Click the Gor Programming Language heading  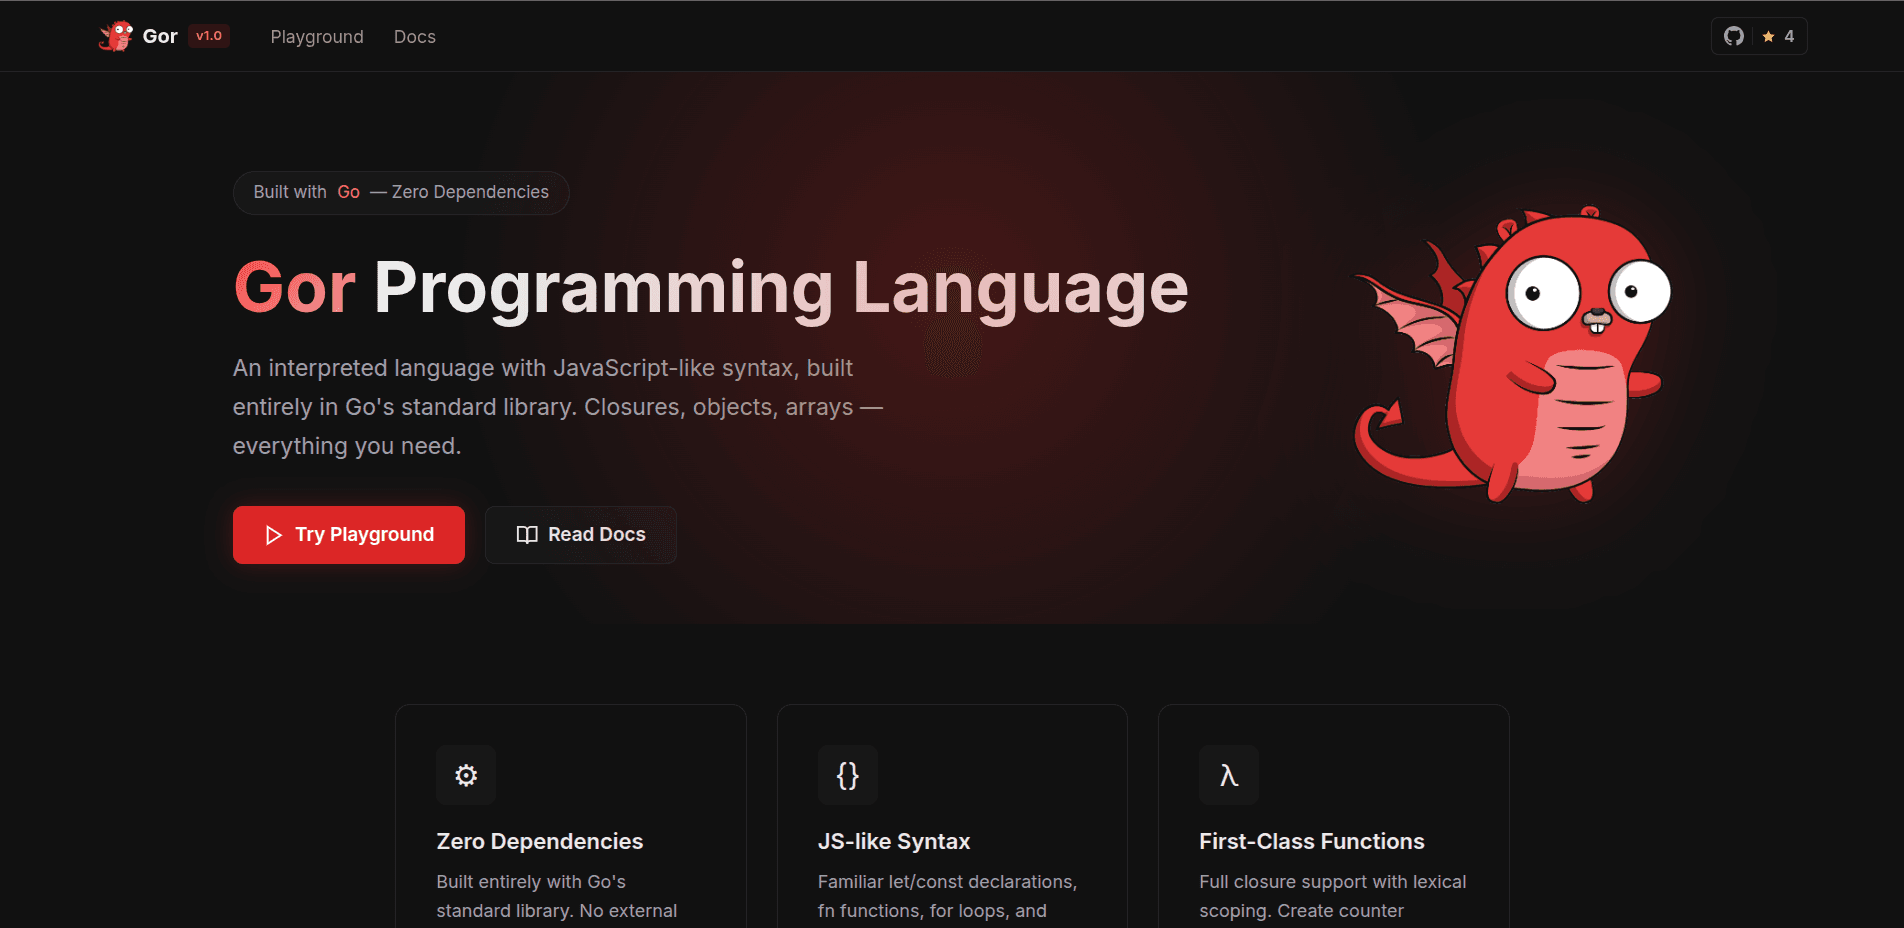711,289
